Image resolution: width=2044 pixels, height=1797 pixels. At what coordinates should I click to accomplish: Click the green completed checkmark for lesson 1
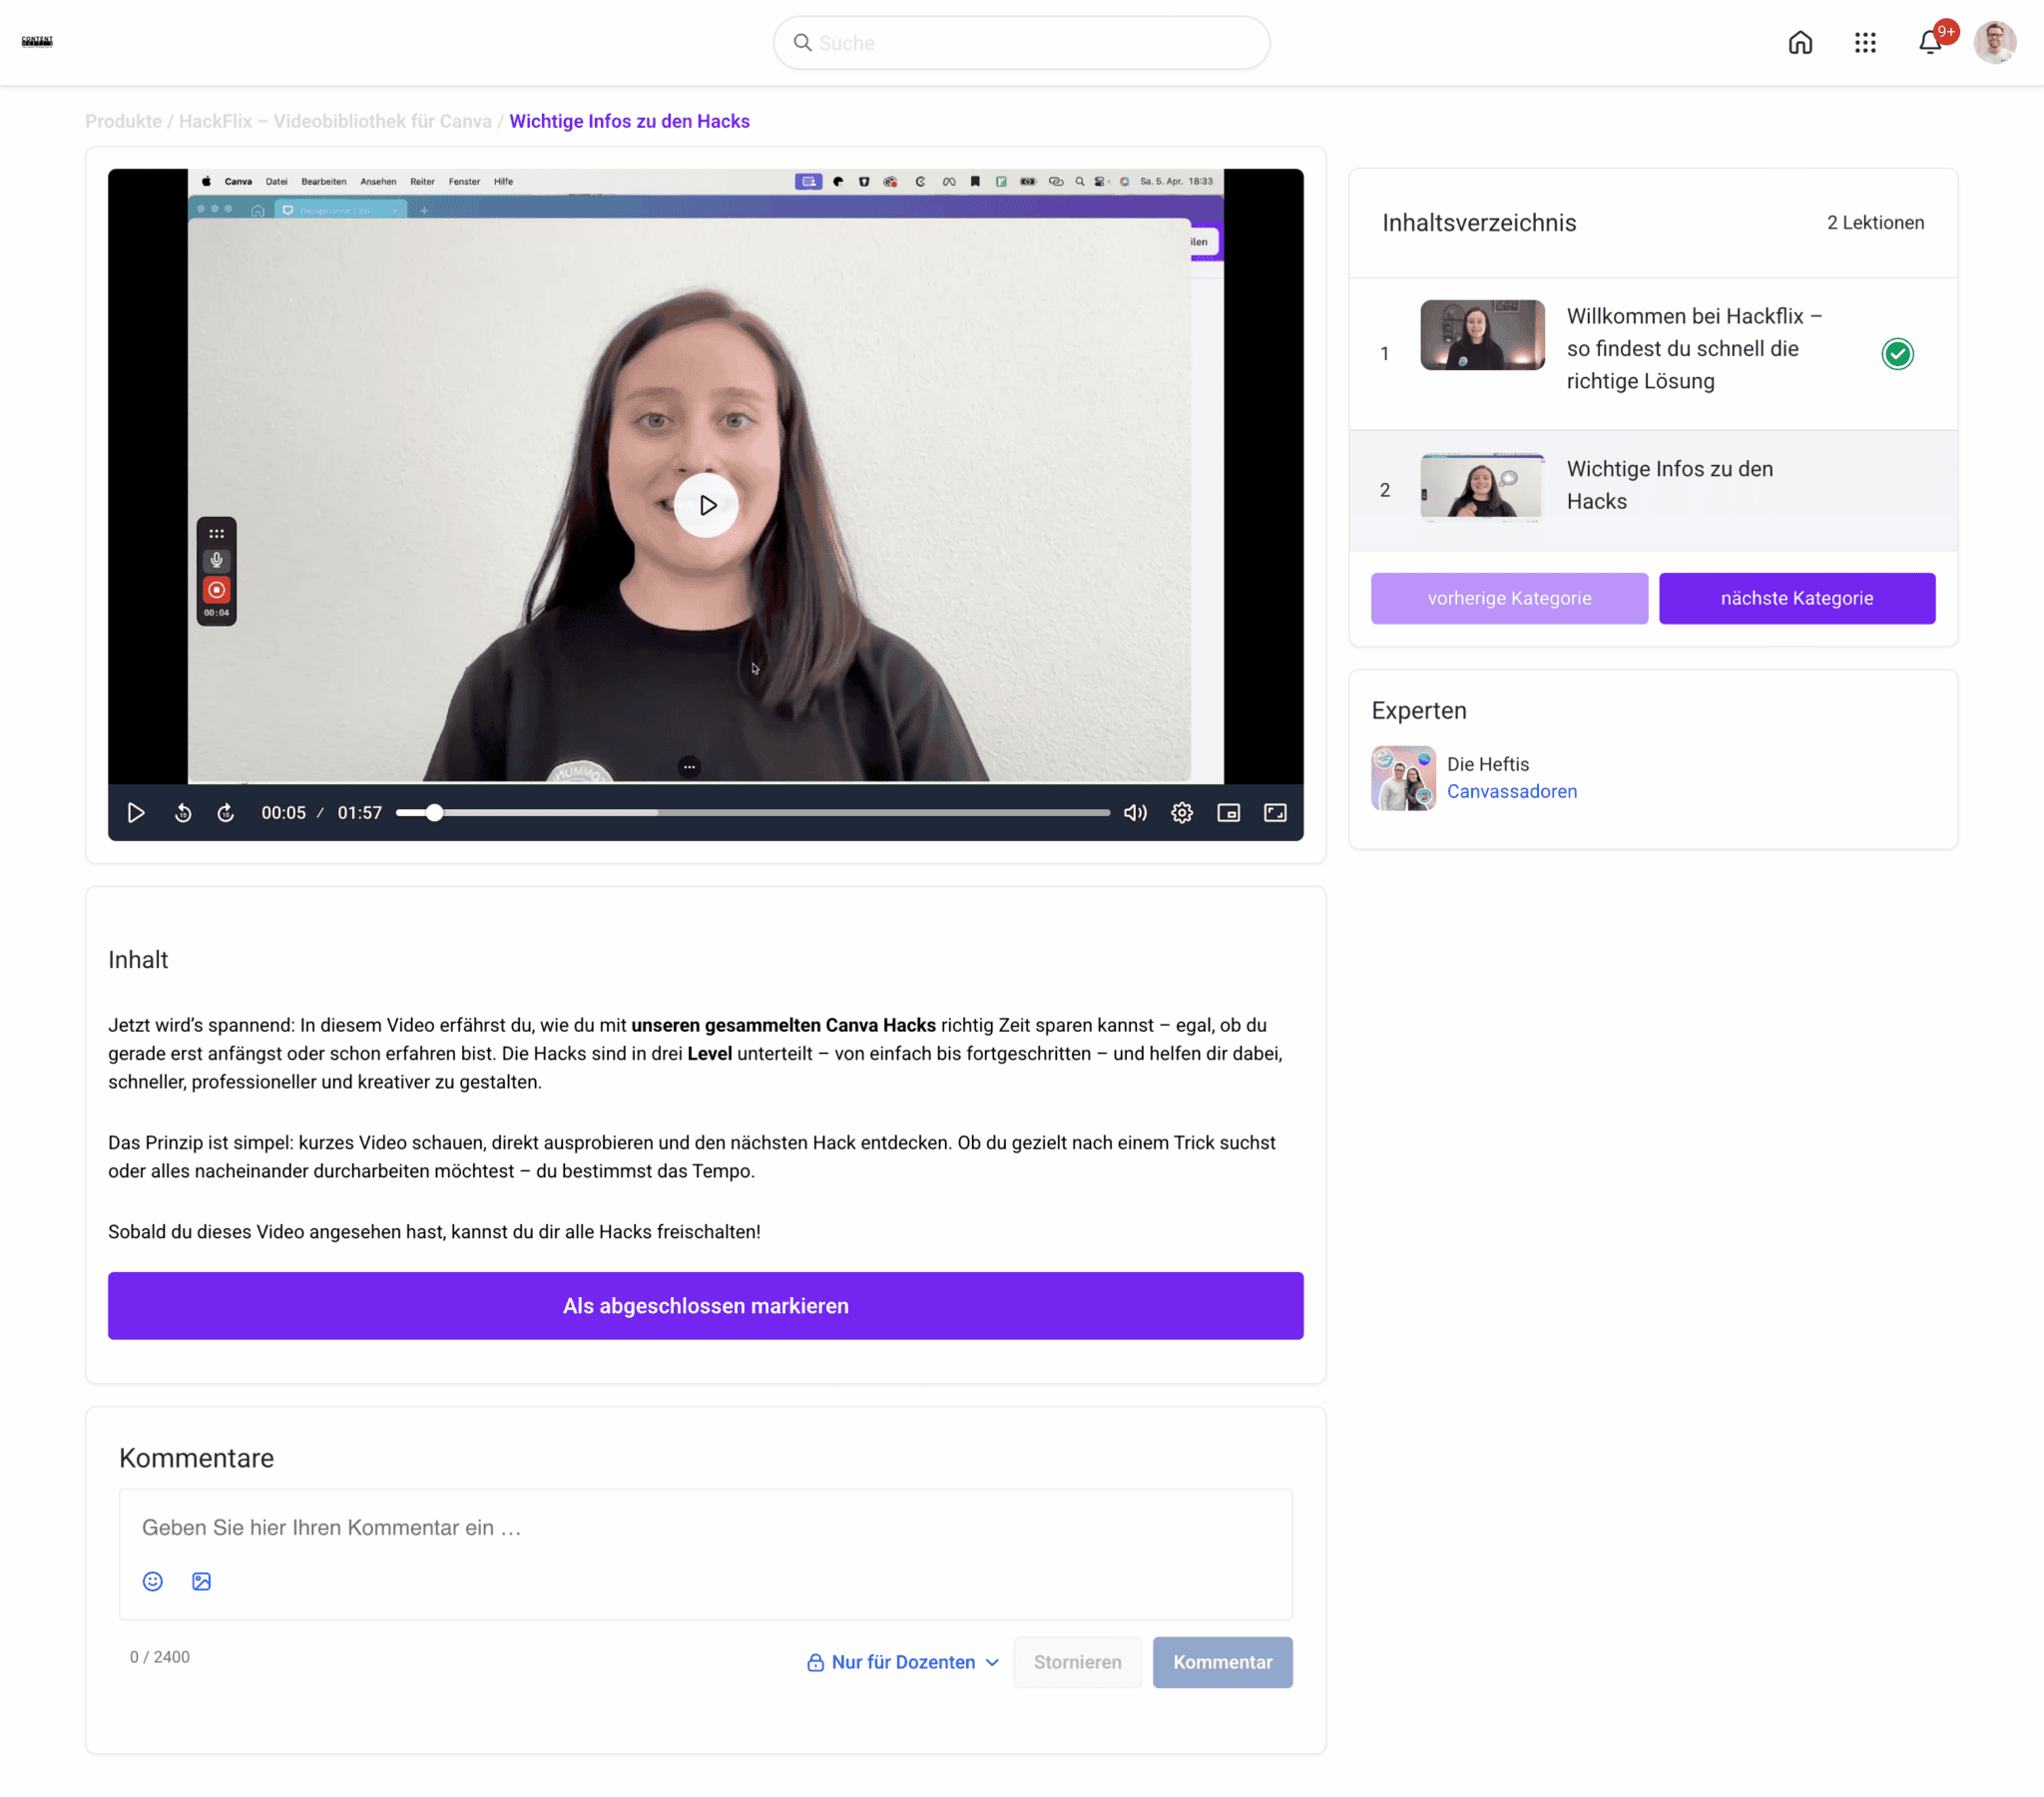tap(1897, 353)
